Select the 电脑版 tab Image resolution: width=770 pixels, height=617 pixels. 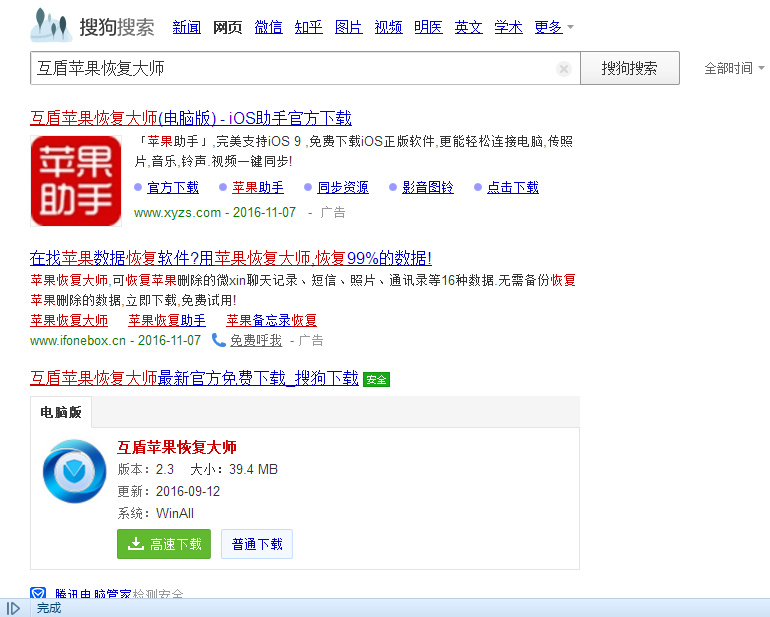(x=61, y=412)
